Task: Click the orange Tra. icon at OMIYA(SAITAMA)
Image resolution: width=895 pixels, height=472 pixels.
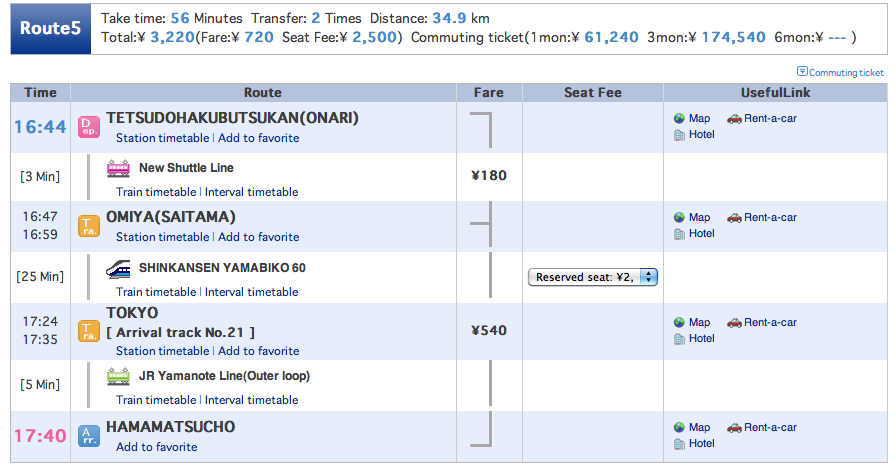Action: (88, 227)
